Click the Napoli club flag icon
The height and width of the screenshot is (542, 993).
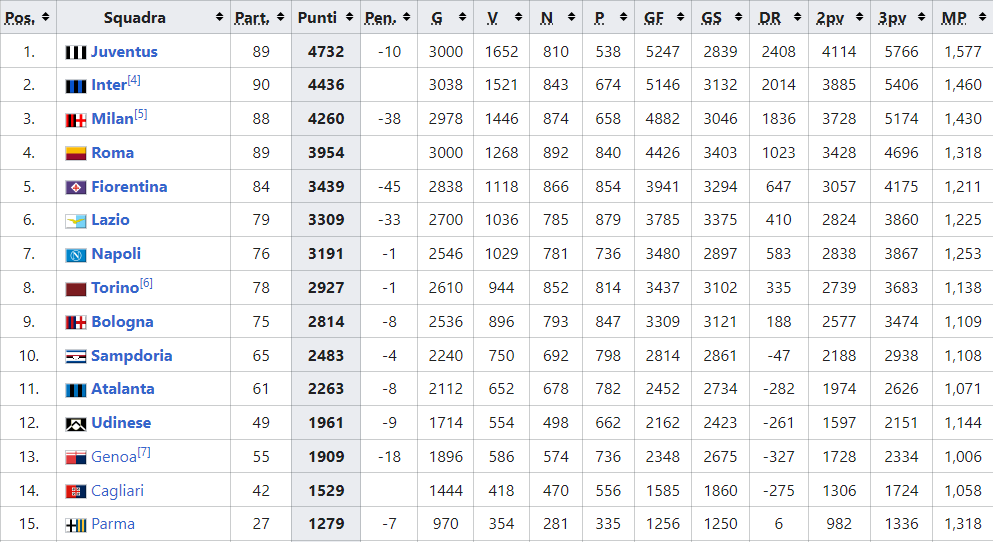click(x=76, y=255)
